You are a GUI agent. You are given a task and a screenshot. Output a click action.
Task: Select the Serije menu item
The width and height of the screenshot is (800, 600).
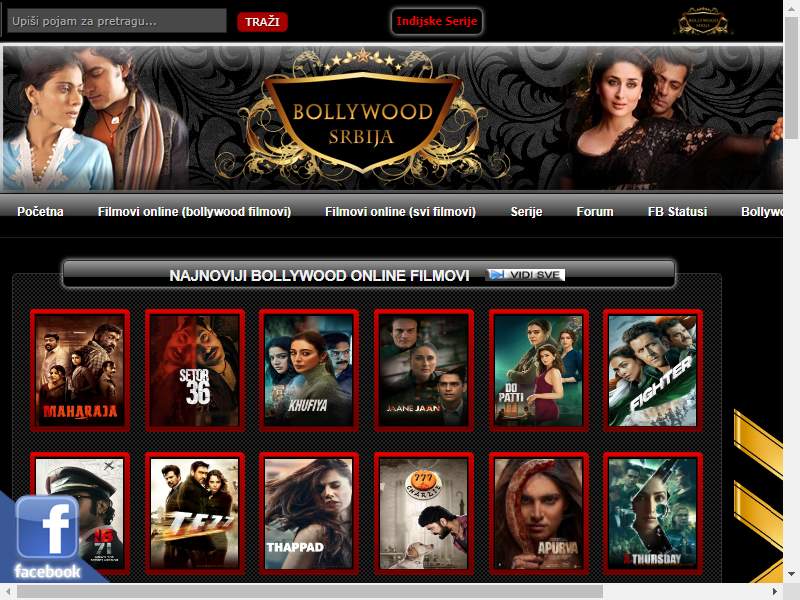click(527, 212)
